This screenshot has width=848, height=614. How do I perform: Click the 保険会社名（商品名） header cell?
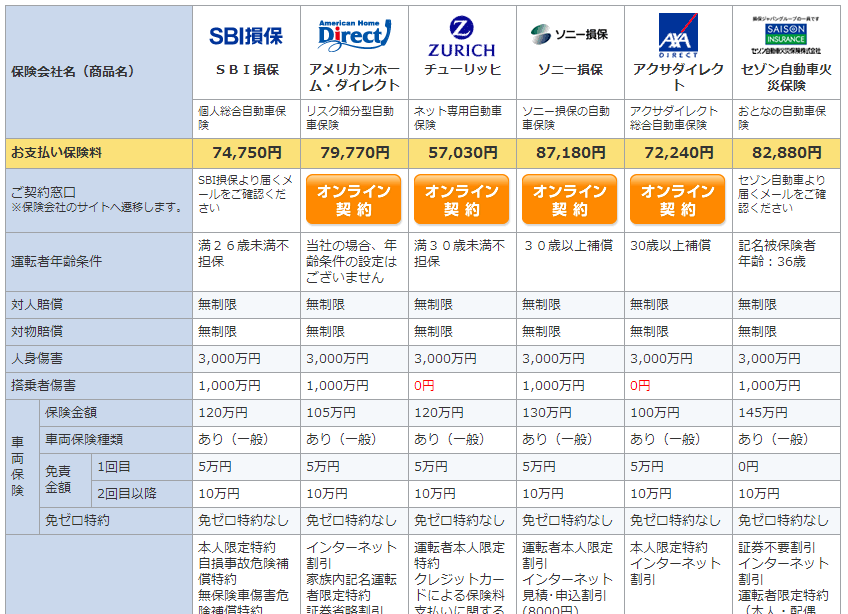99,72
